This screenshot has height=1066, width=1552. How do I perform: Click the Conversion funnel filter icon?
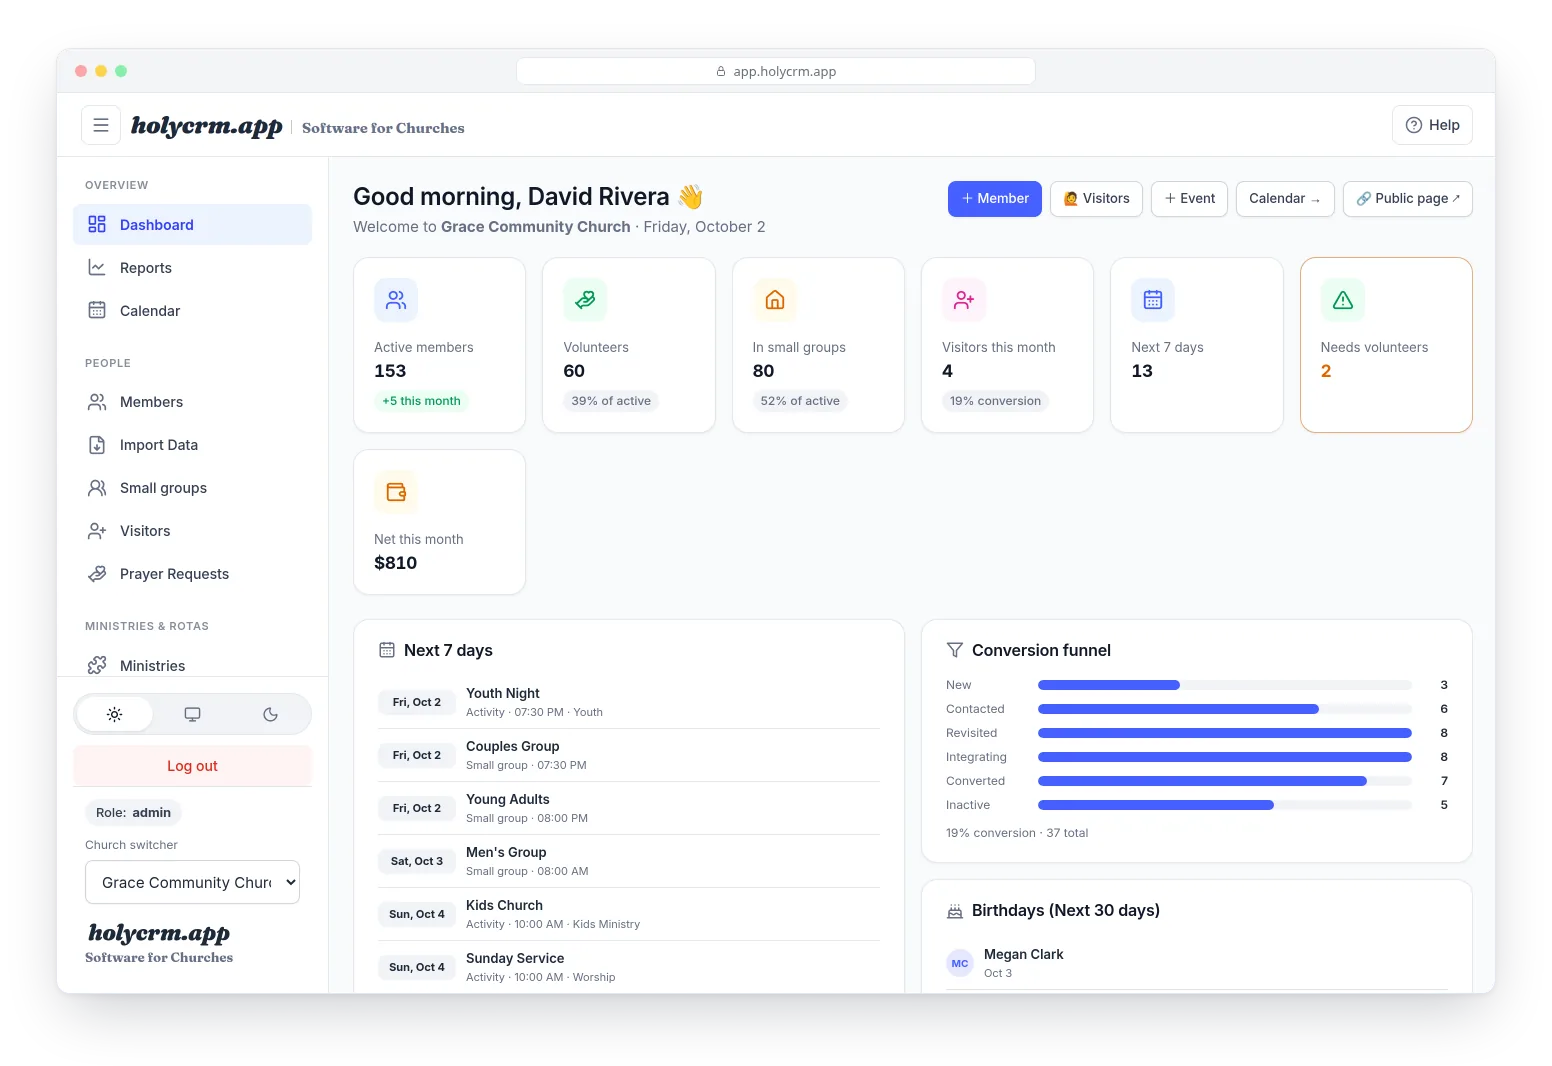tap(955, 650)
